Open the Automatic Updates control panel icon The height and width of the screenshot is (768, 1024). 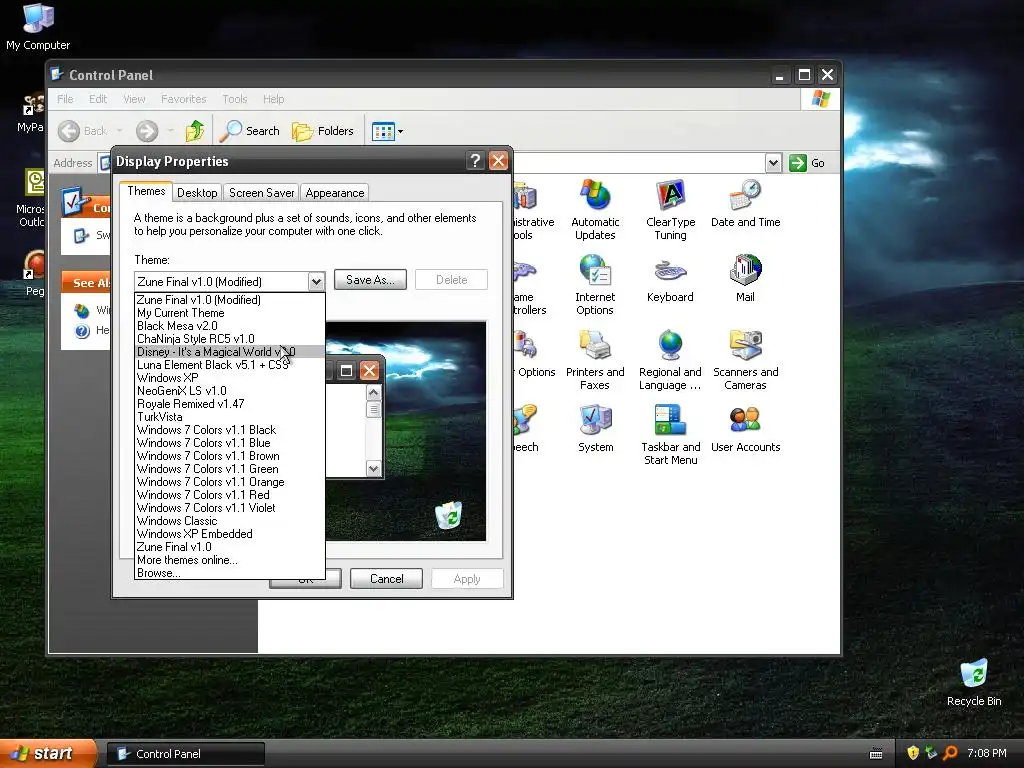(x=595, y=210)
